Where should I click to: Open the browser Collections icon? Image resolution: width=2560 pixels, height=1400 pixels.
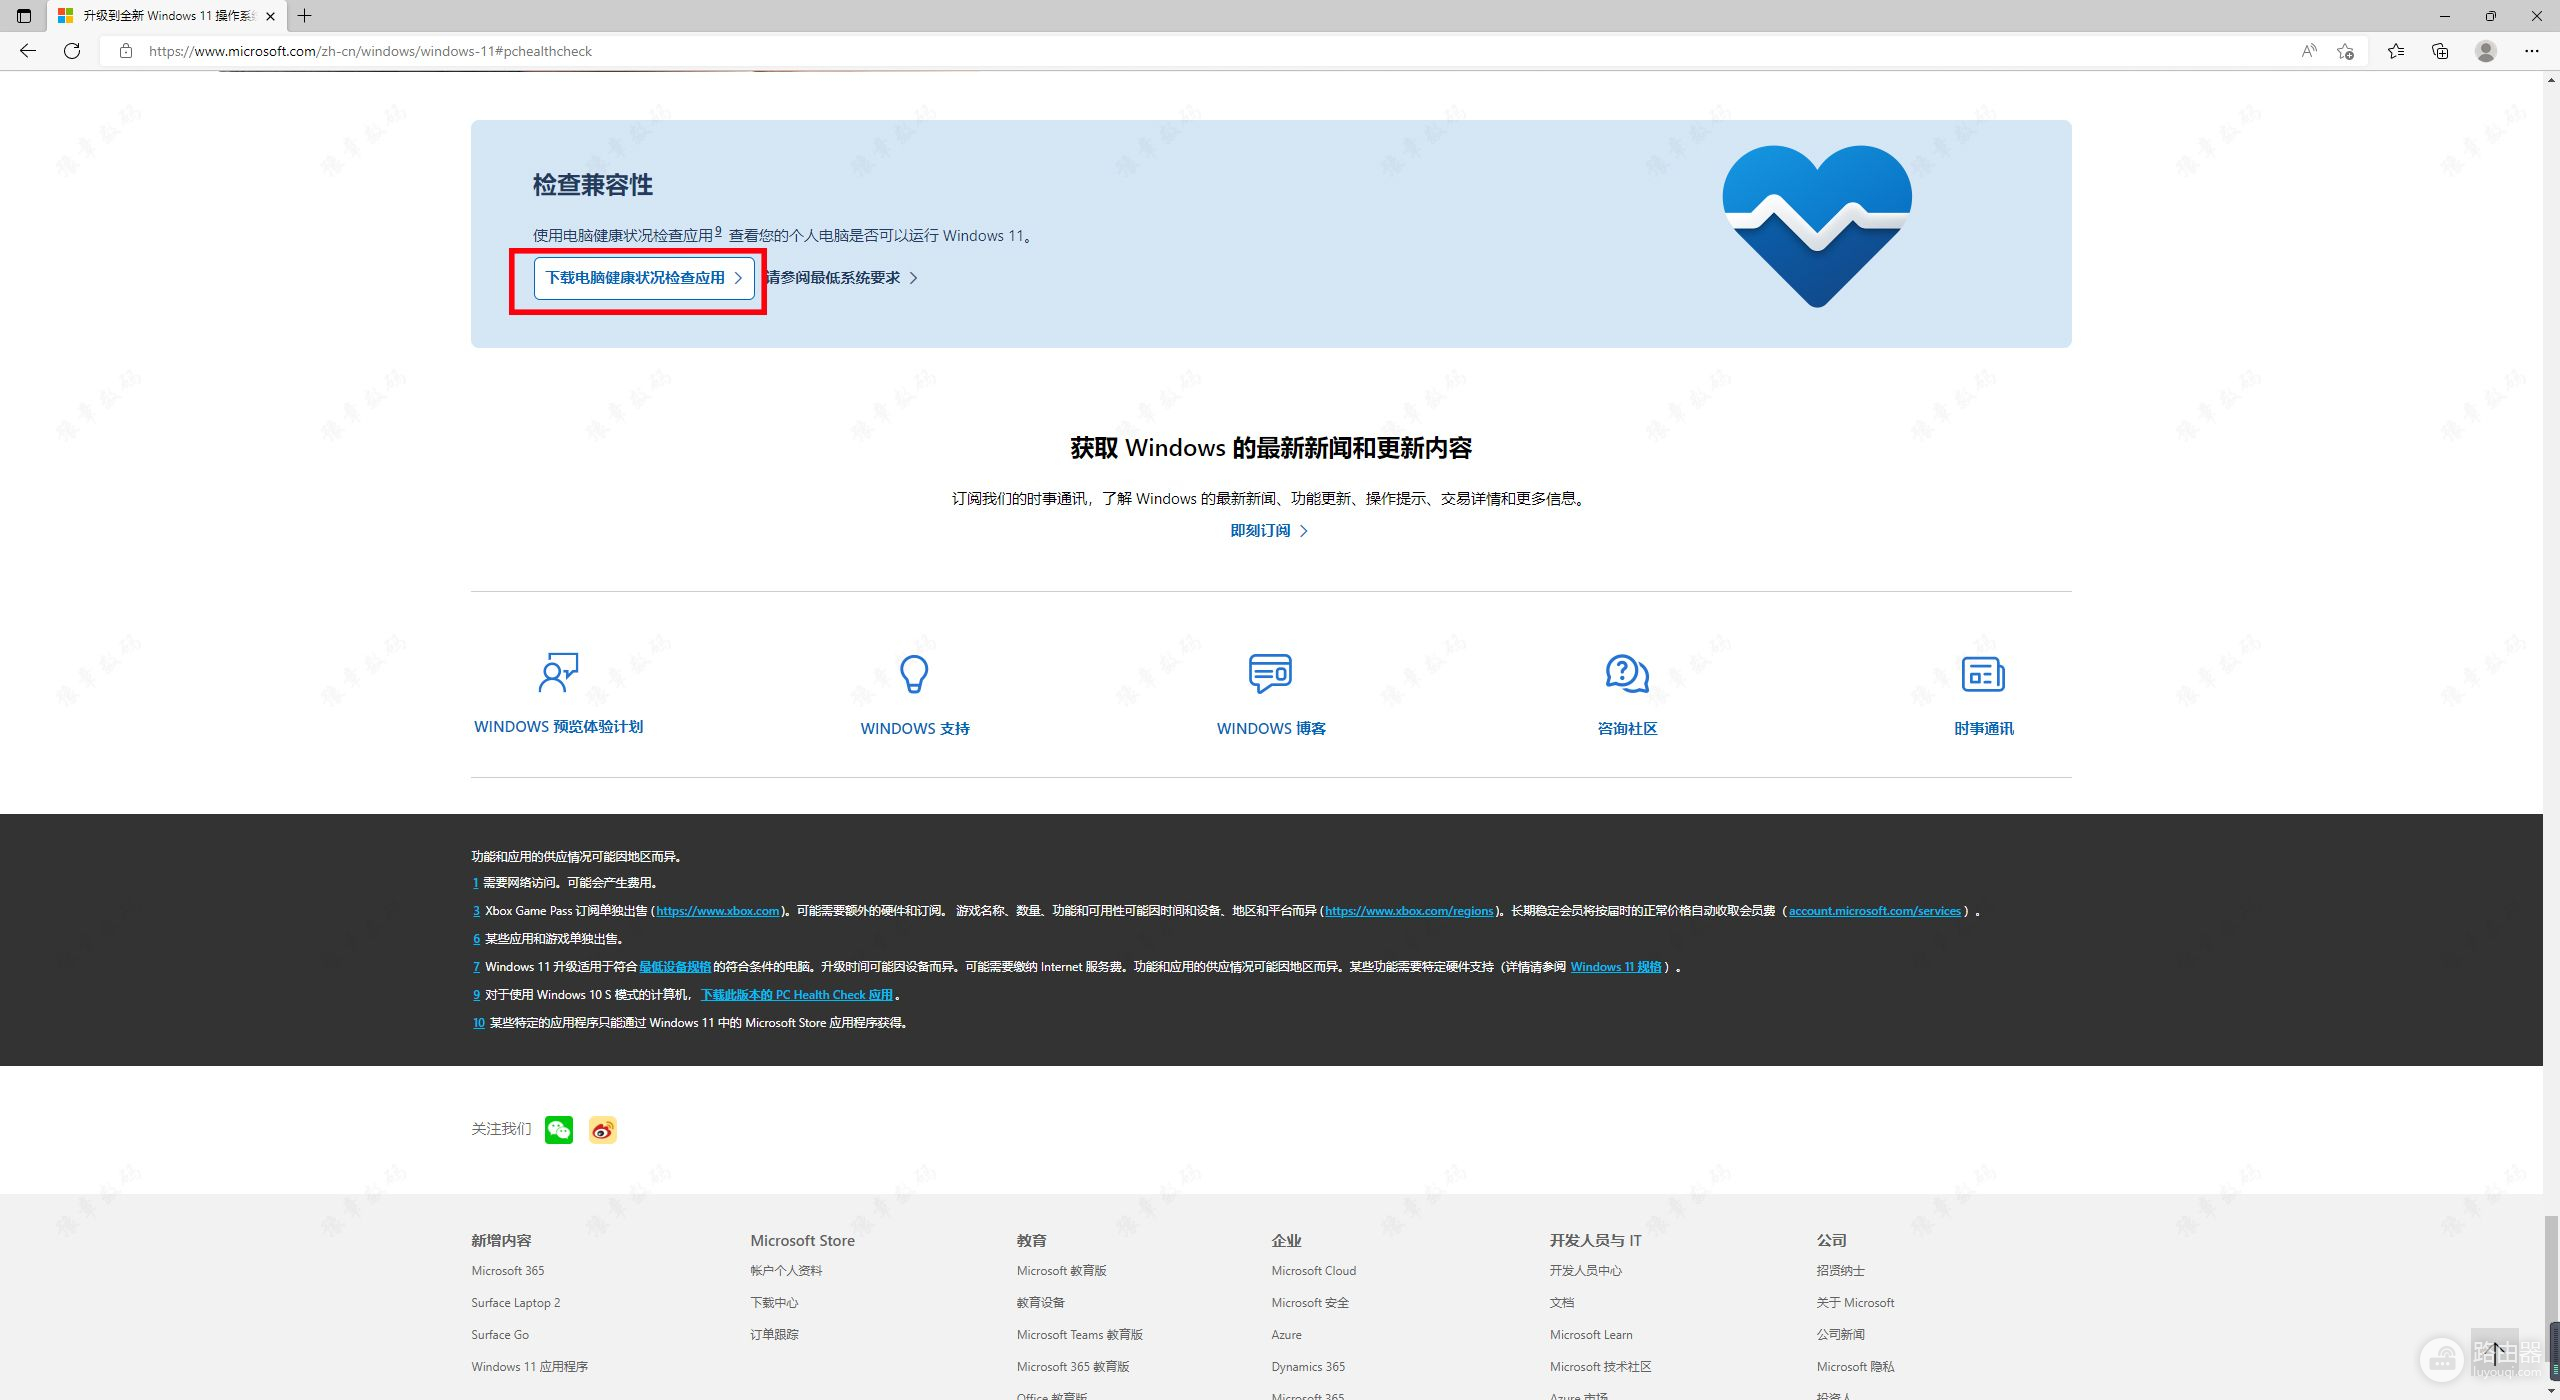[2440, 51]
